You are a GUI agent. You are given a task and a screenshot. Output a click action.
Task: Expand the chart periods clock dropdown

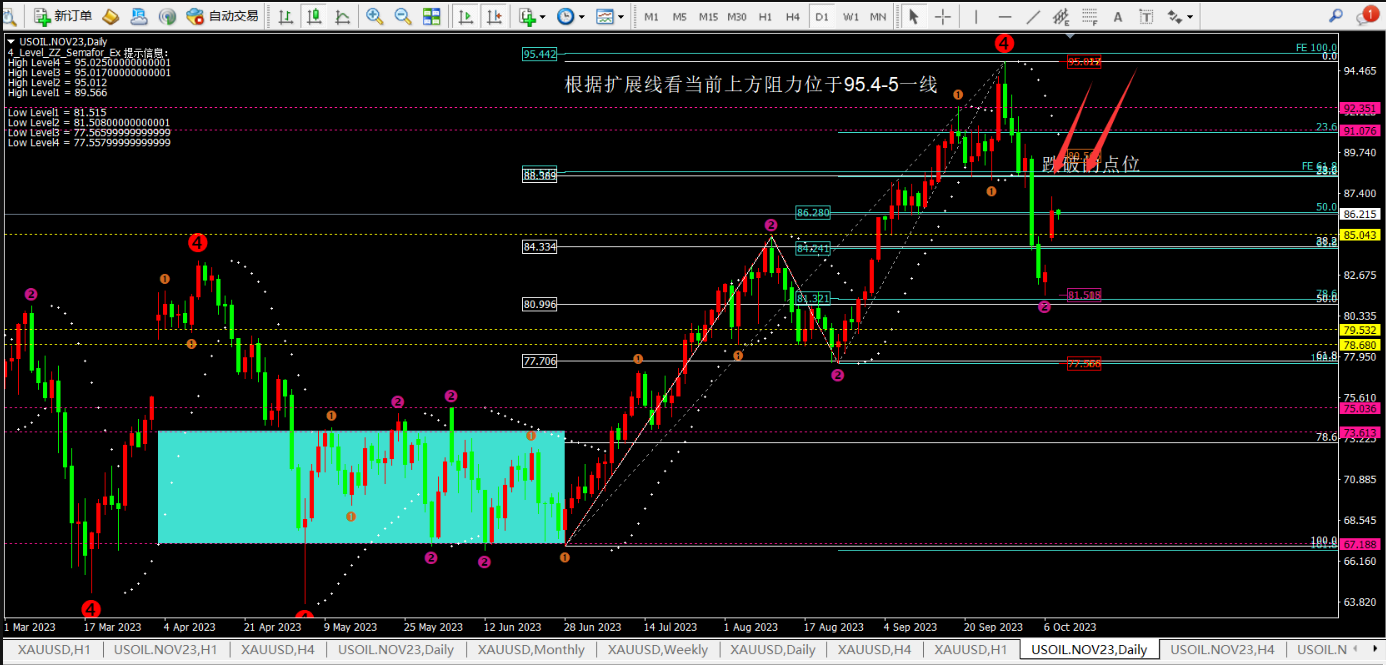pos(571,16)
